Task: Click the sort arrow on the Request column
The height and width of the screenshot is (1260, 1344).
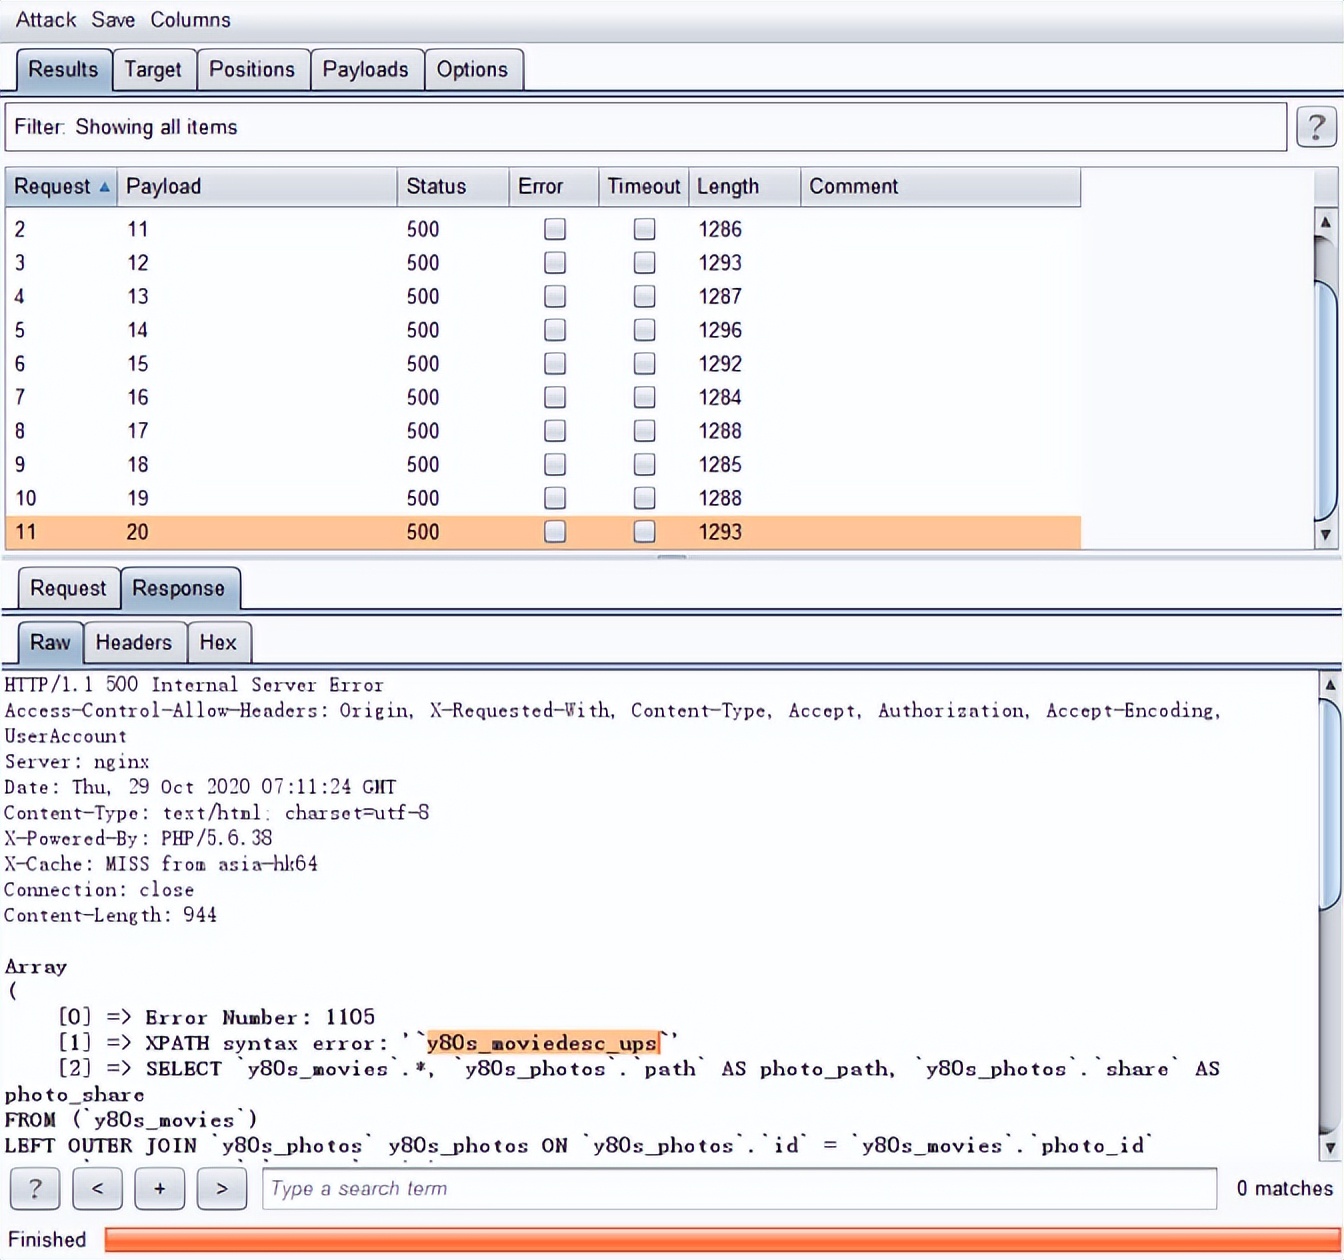Action: (x=104, y=187)
